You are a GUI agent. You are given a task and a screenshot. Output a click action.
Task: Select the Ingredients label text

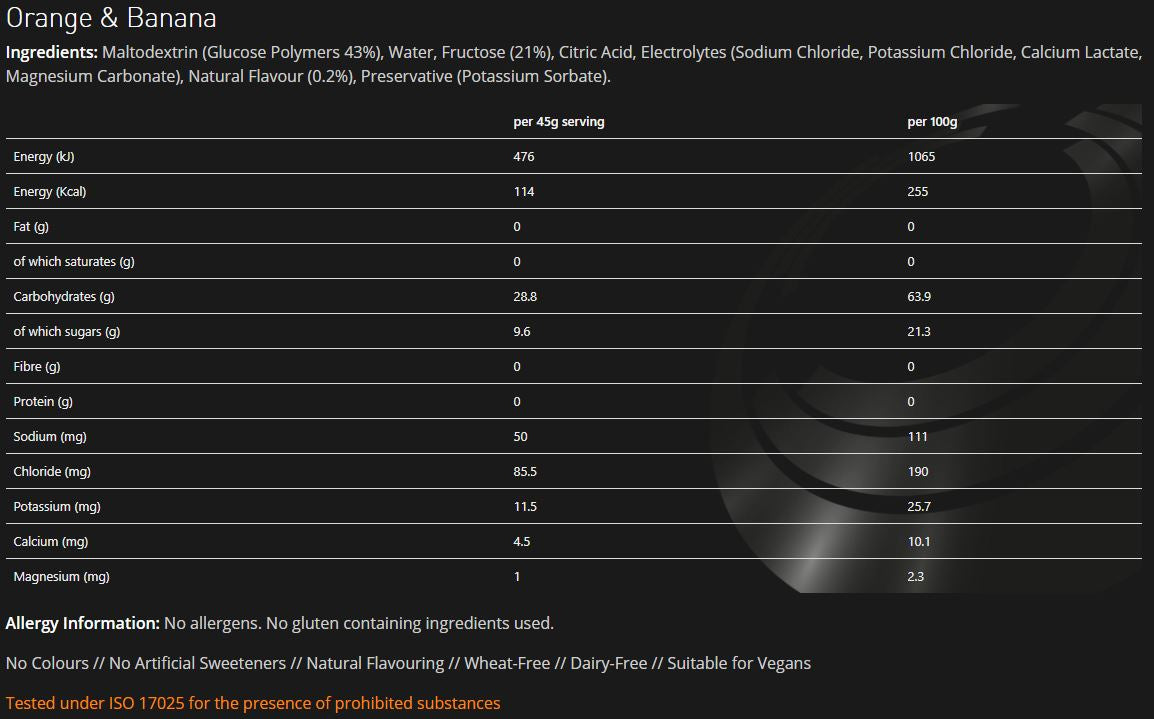coord(52,52)
